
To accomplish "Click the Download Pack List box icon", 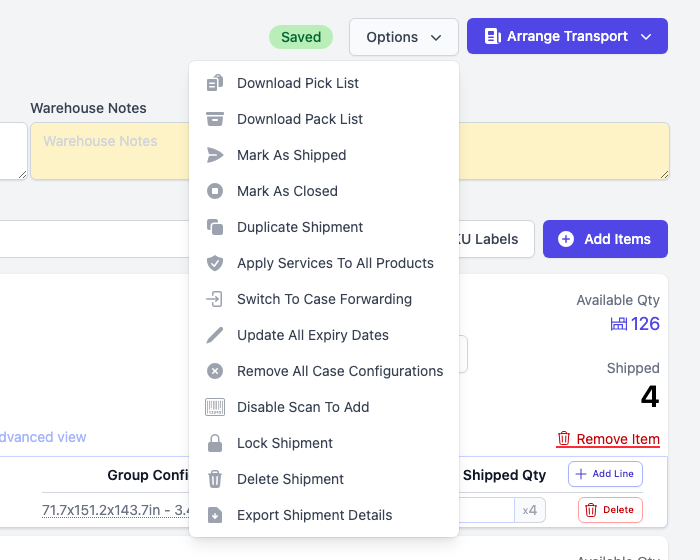I will 215,119.
